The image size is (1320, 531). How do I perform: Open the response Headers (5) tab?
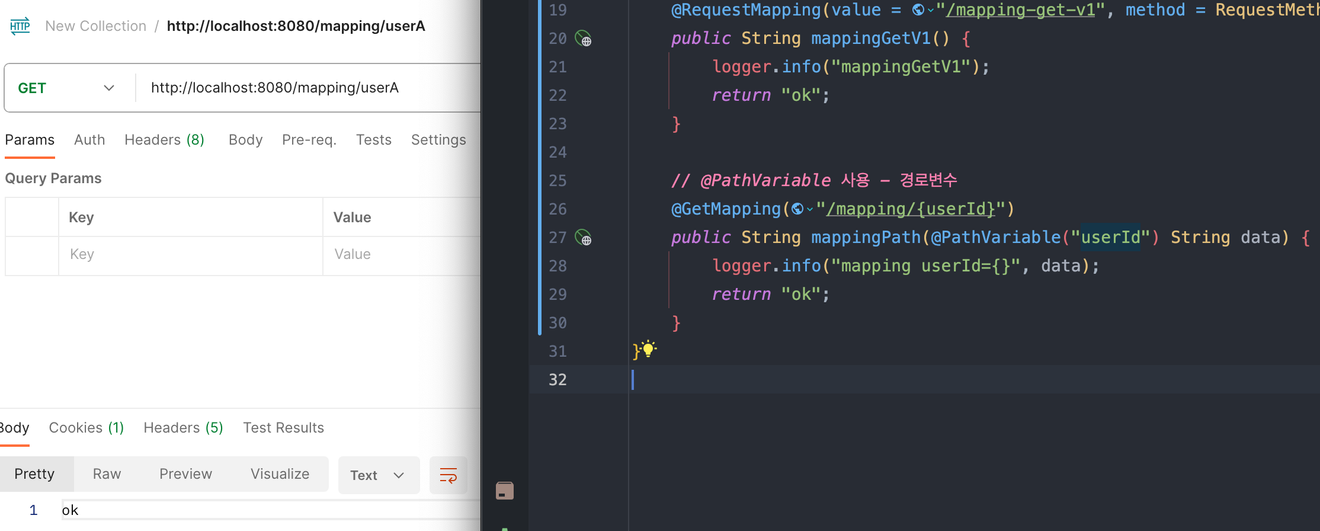coord(183,428)
